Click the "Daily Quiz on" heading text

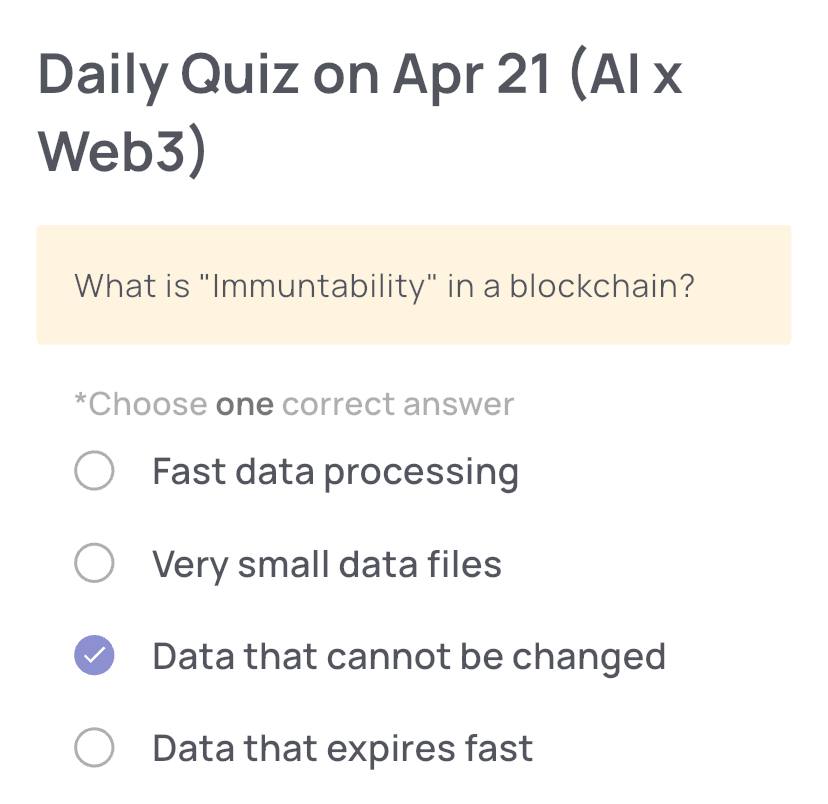[208, 77]
